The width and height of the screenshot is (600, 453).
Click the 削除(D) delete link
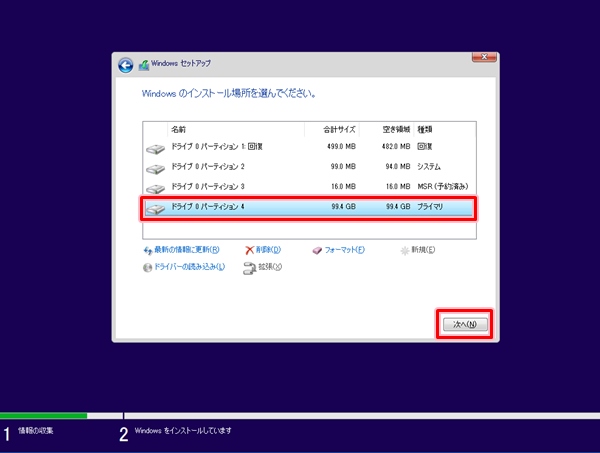tap(268, 250)
